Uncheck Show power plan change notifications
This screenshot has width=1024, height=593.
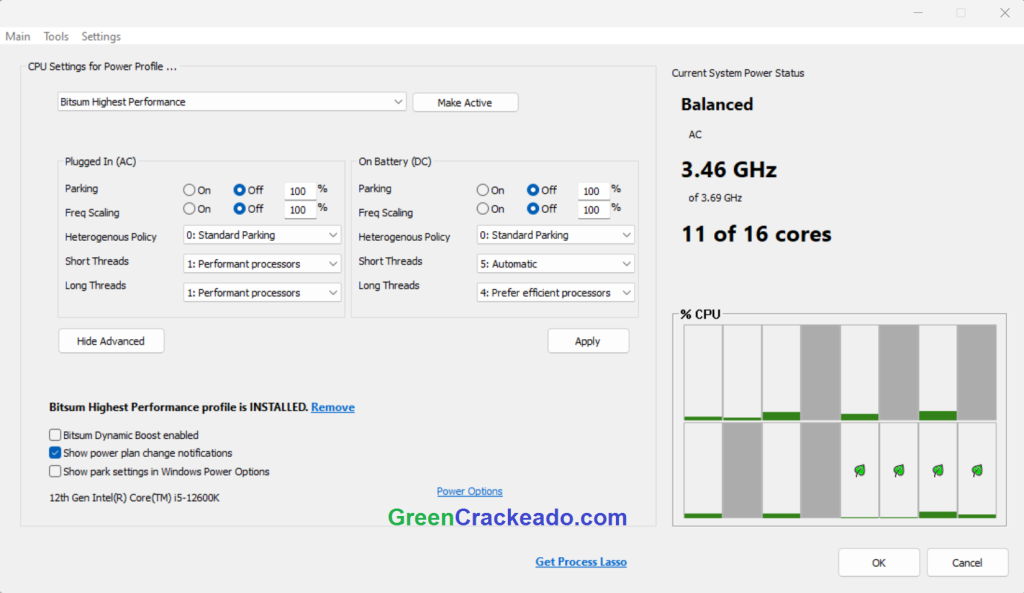click(55, 453)
